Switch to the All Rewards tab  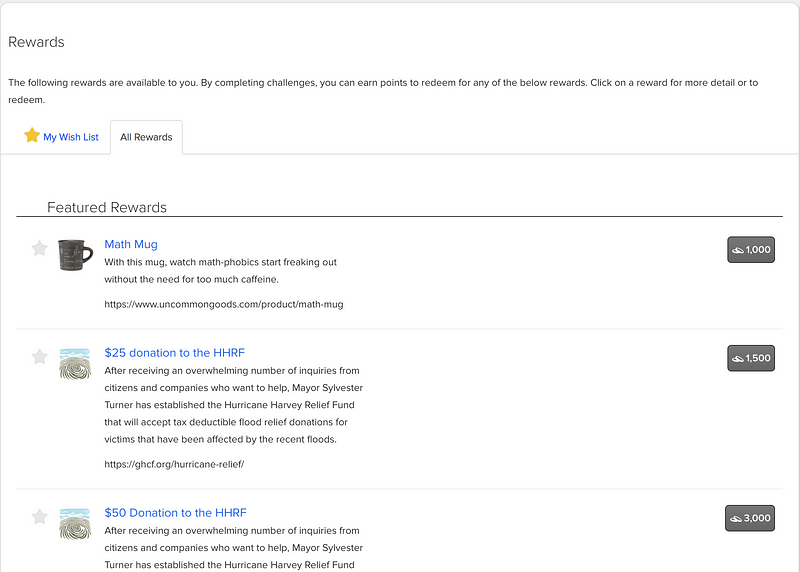tap(146, 137)
